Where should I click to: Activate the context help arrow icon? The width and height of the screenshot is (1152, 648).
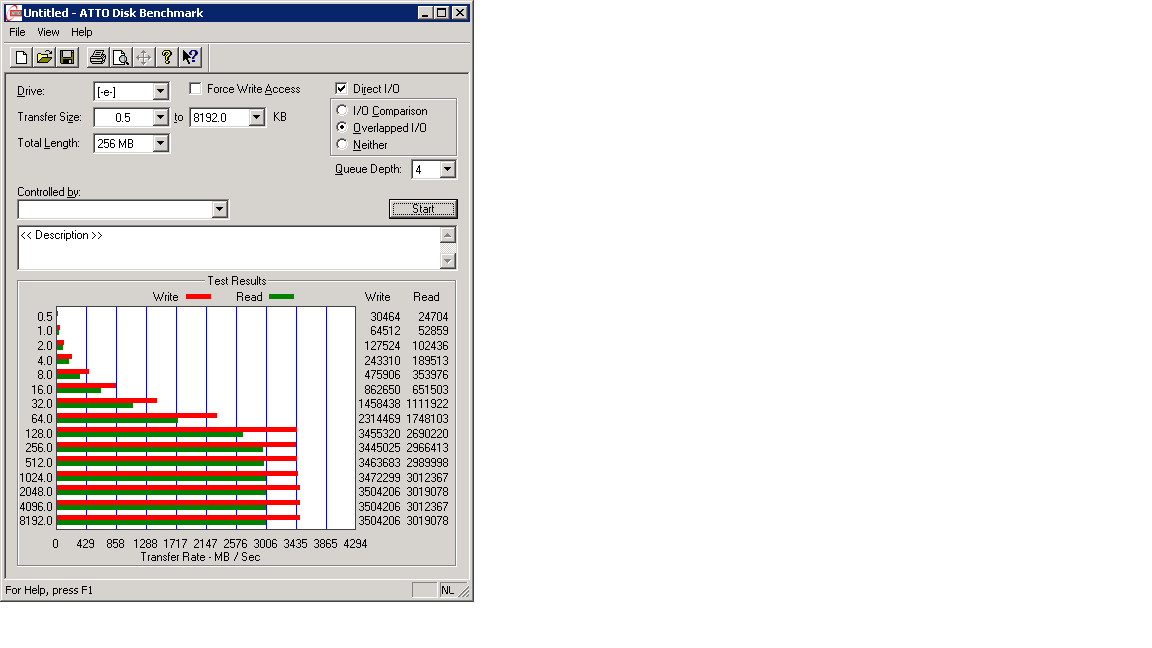(x=190, y=57)
